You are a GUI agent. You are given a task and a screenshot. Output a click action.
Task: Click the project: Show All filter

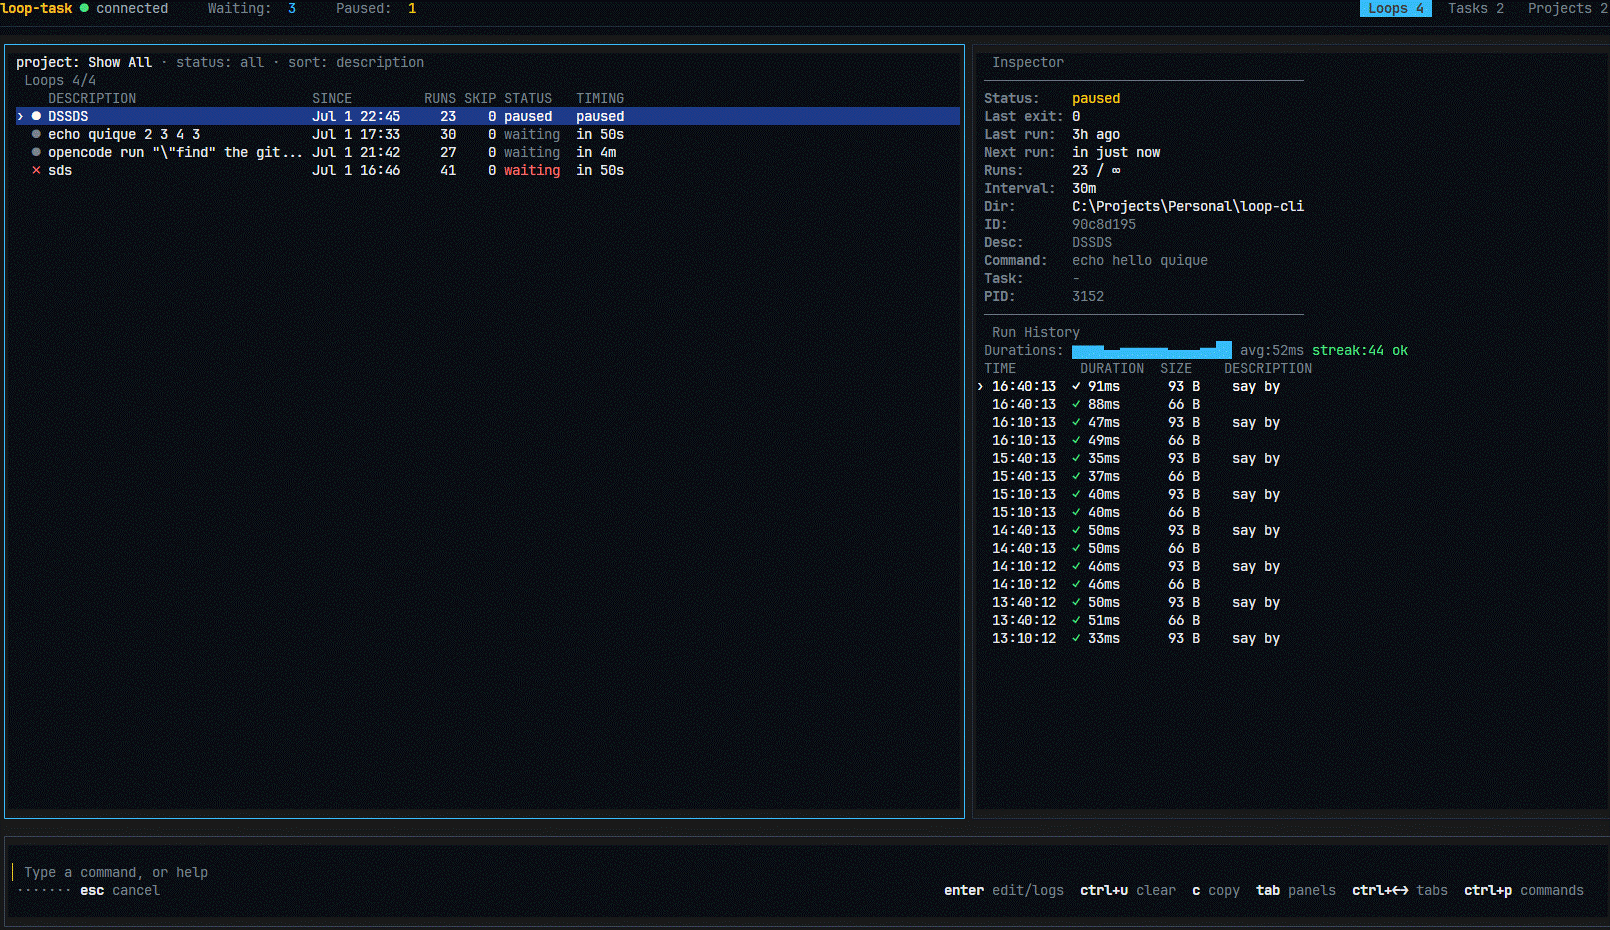click(84, 62)
